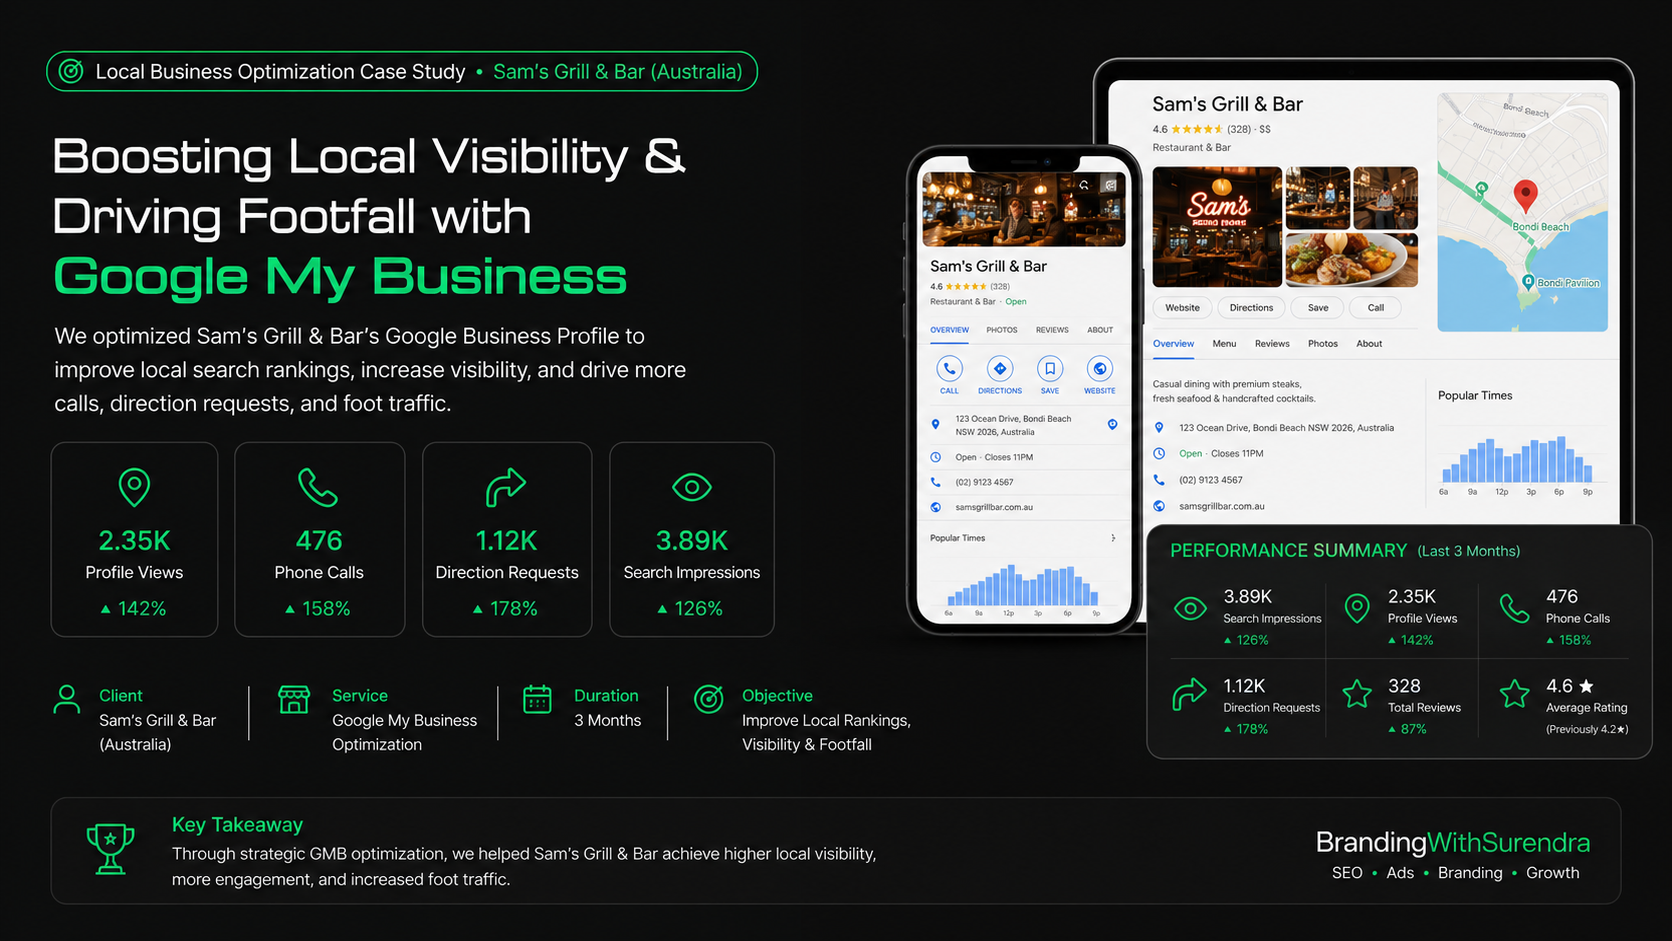The image size is (1672, 941).
Task: Click the eye icon in Performance Summary
Action: (1190, 608)
